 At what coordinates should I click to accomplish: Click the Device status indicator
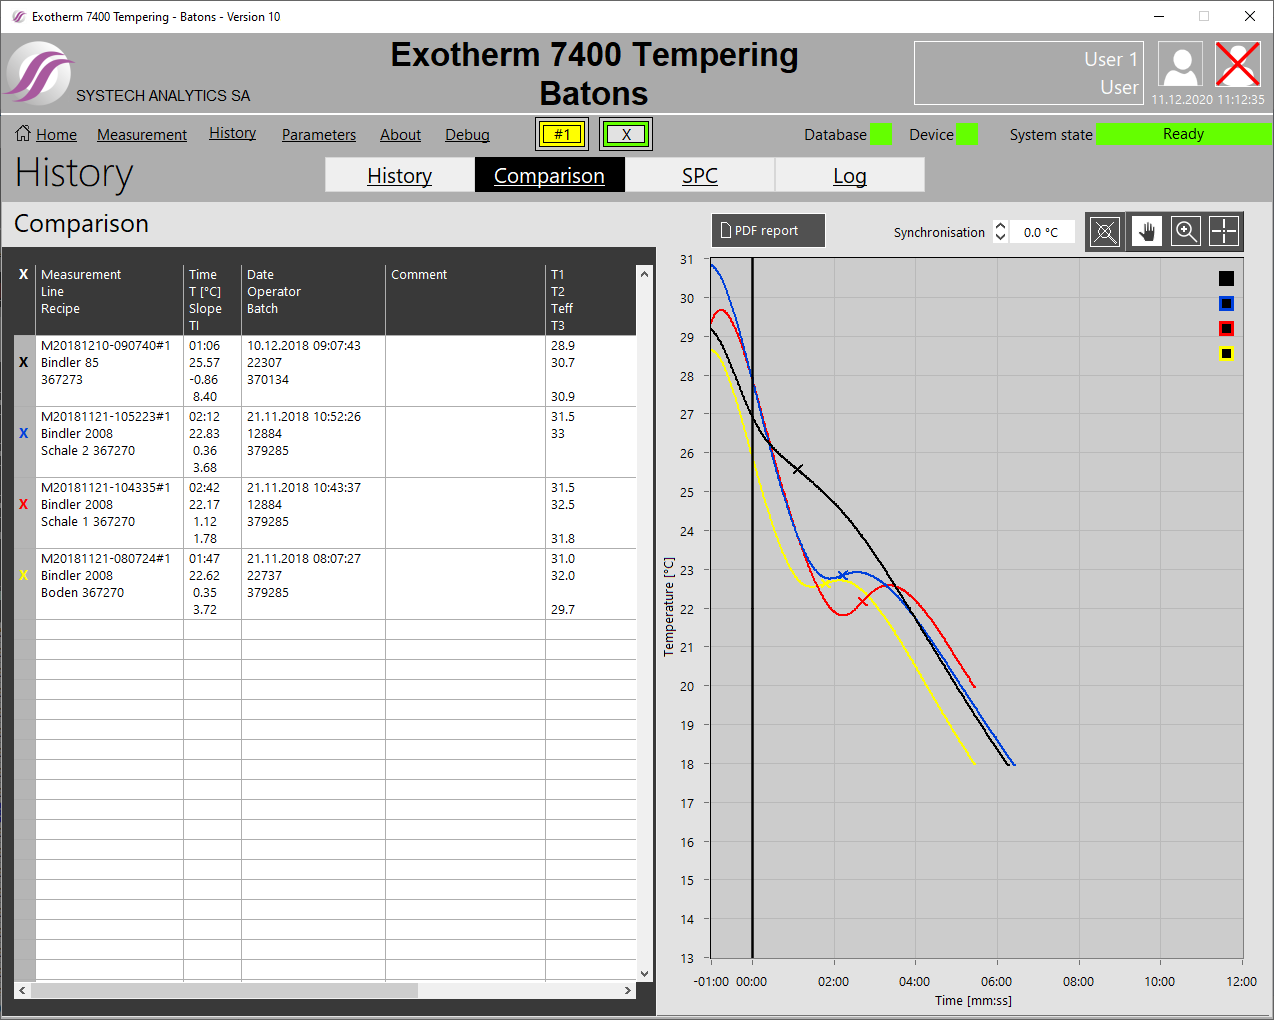(966, 135)
